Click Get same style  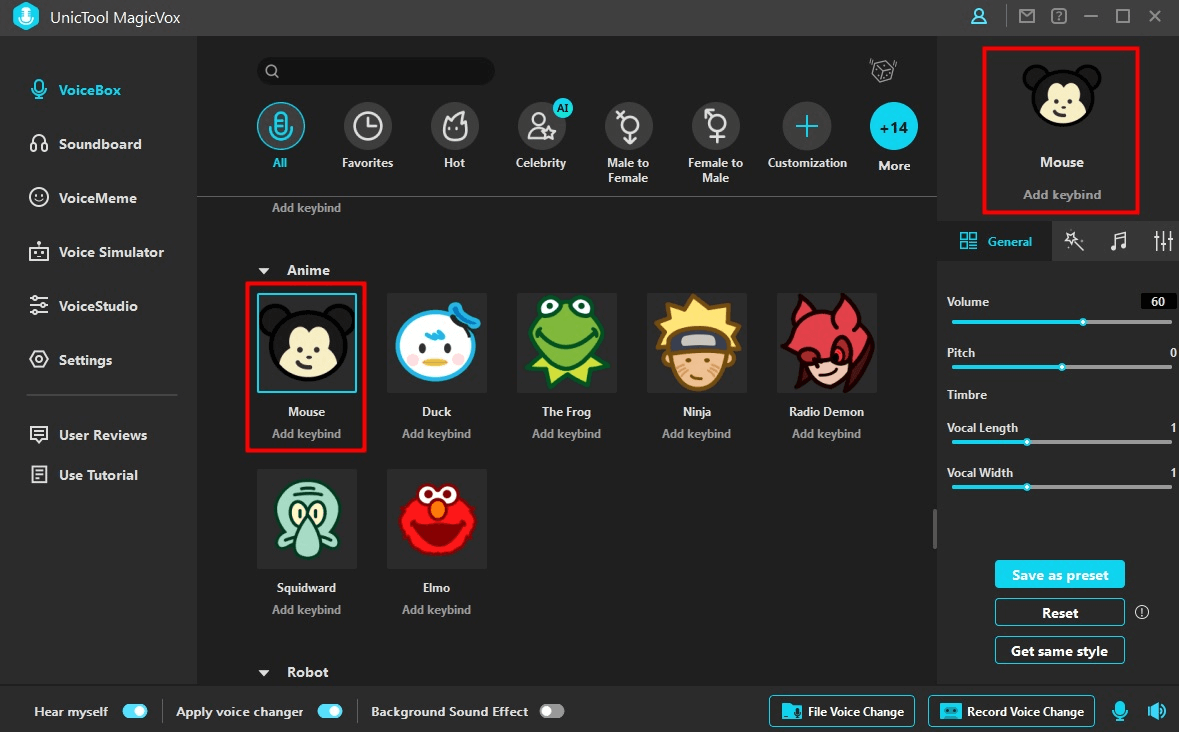tap(1059, 651)
